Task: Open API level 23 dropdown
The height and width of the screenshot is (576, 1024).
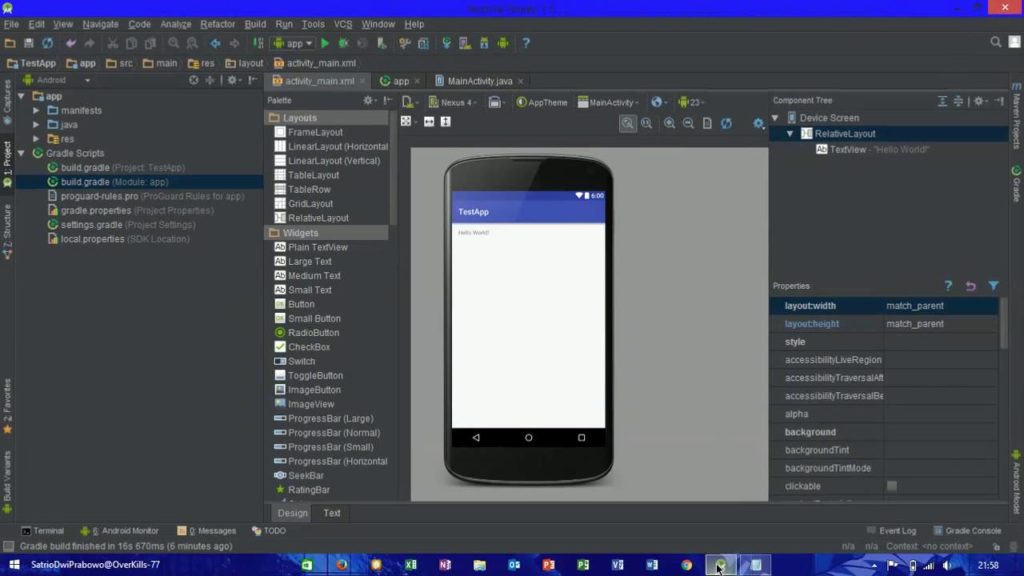Action: point(691,102)
